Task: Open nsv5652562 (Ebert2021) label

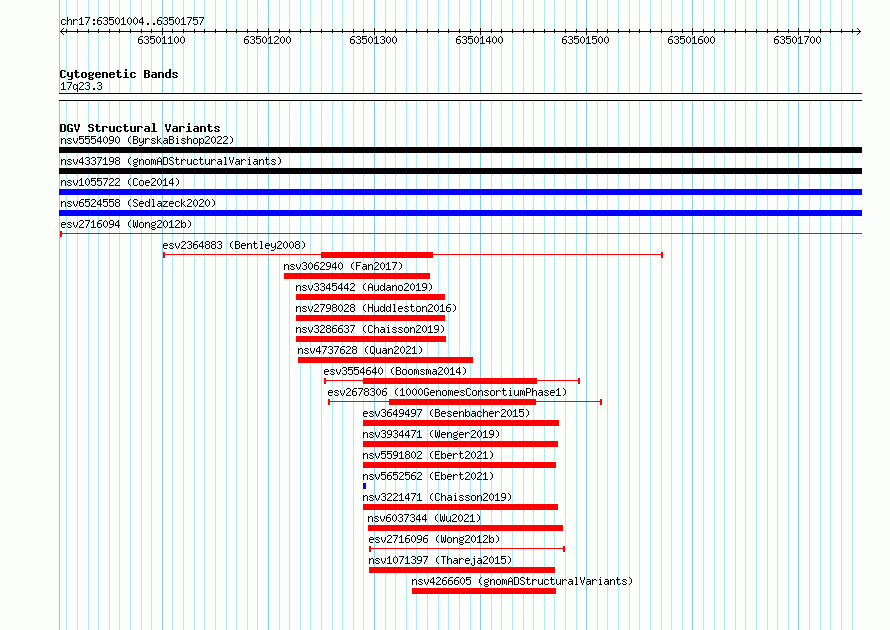Action: [428, 476]
